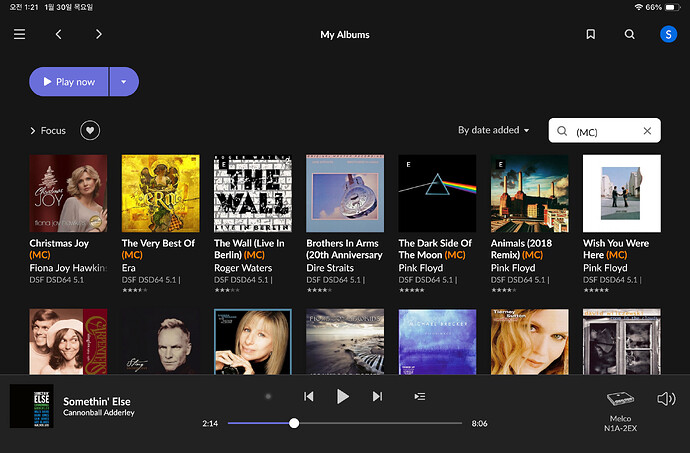
Task: Open bookmarks icon in top bar
Action: tap(591, 34)
